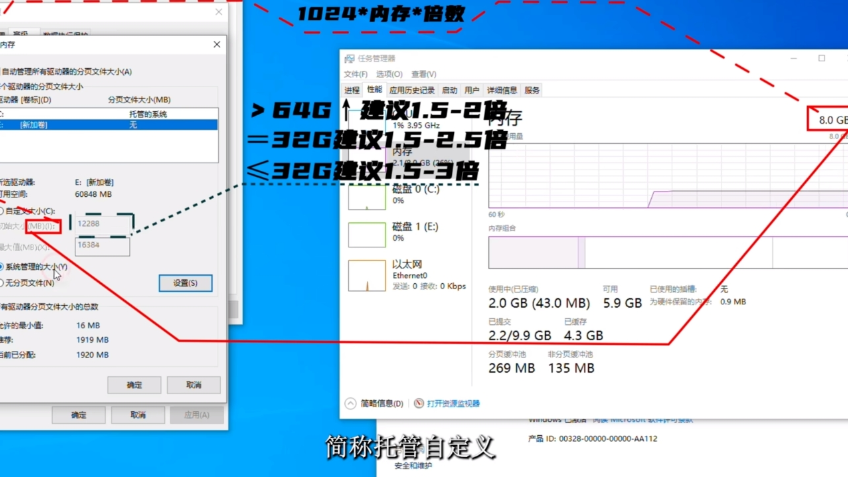Screen dimensions: 848x477
Task: Click the 设置(S) button
Action: tap(185, 283)
